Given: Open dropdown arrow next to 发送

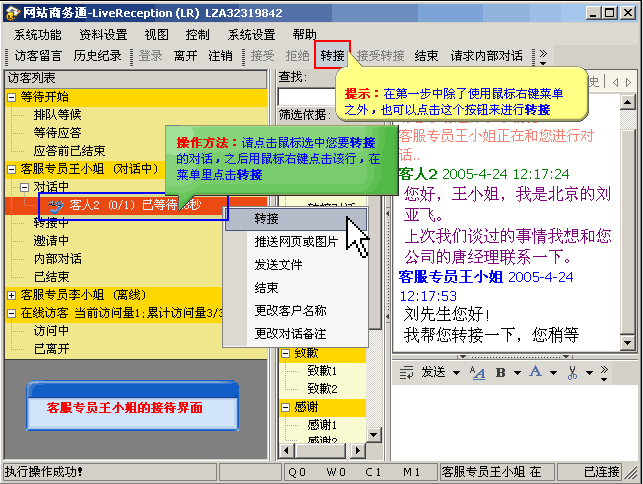Looking at the screenshot, I should point(456,372).
